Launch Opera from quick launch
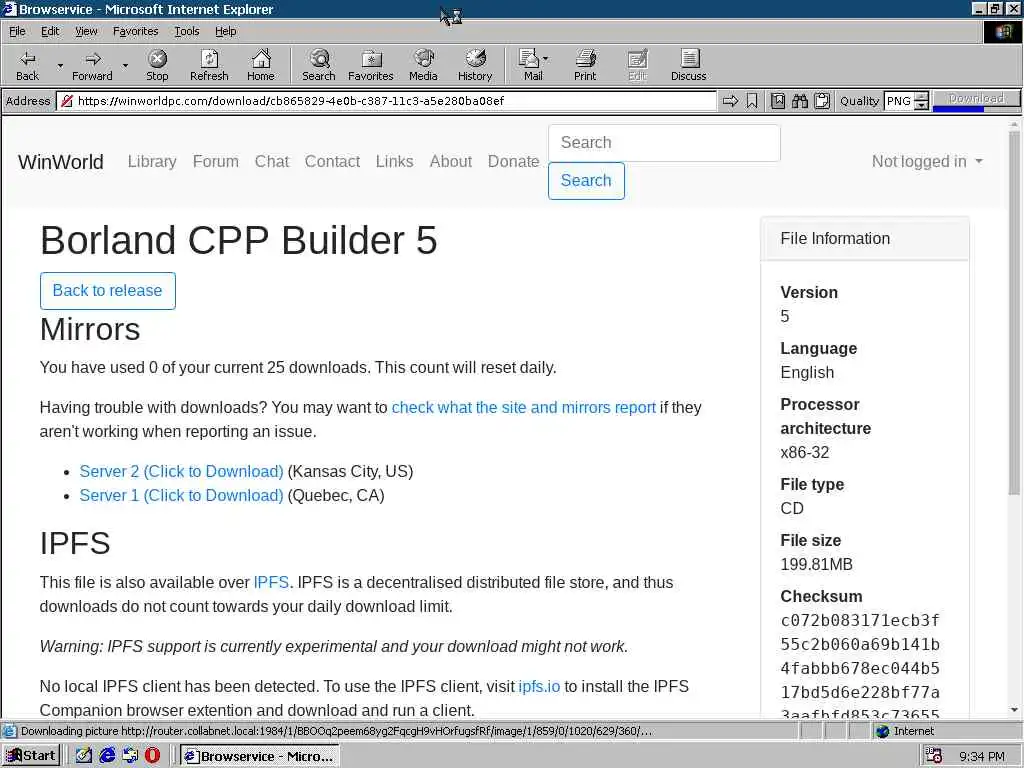The image size is (1024, 768). point(152,756)
